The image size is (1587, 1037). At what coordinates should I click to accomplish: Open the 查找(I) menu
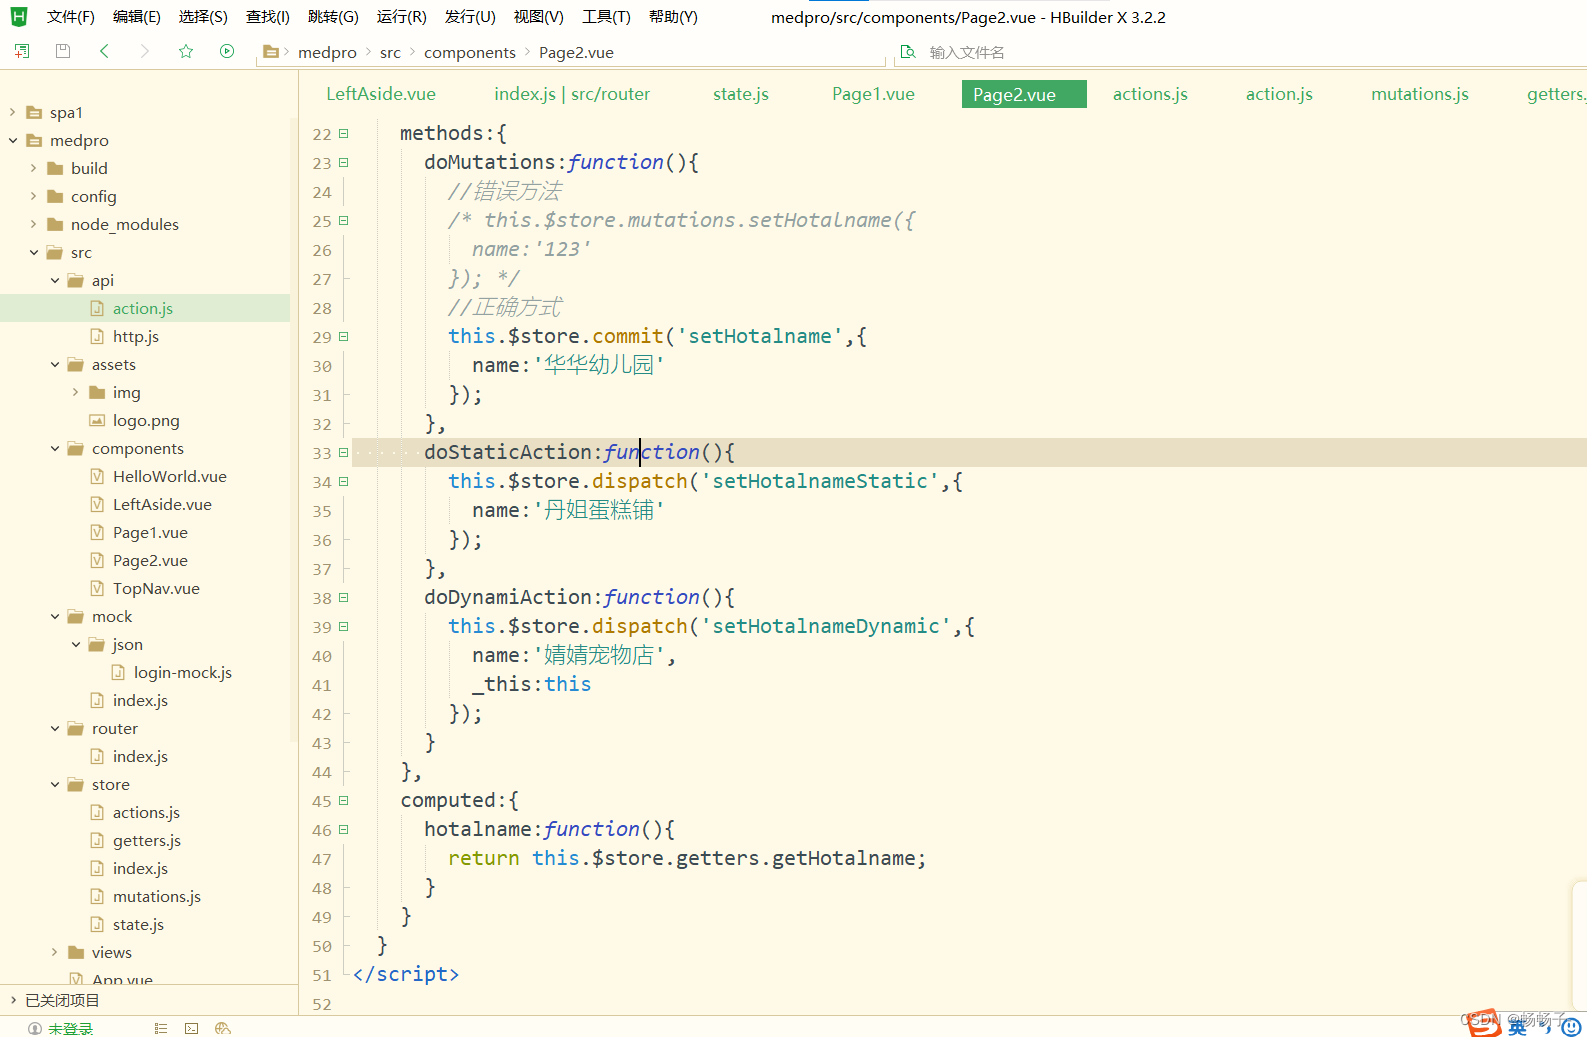click(268, 17)
